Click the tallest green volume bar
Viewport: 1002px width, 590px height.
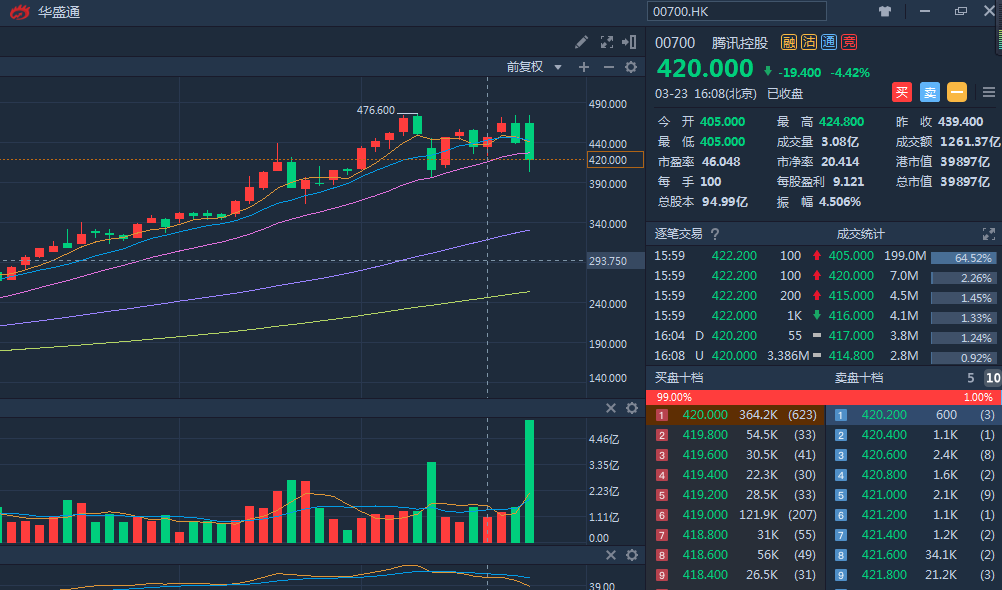pos(529,481)
